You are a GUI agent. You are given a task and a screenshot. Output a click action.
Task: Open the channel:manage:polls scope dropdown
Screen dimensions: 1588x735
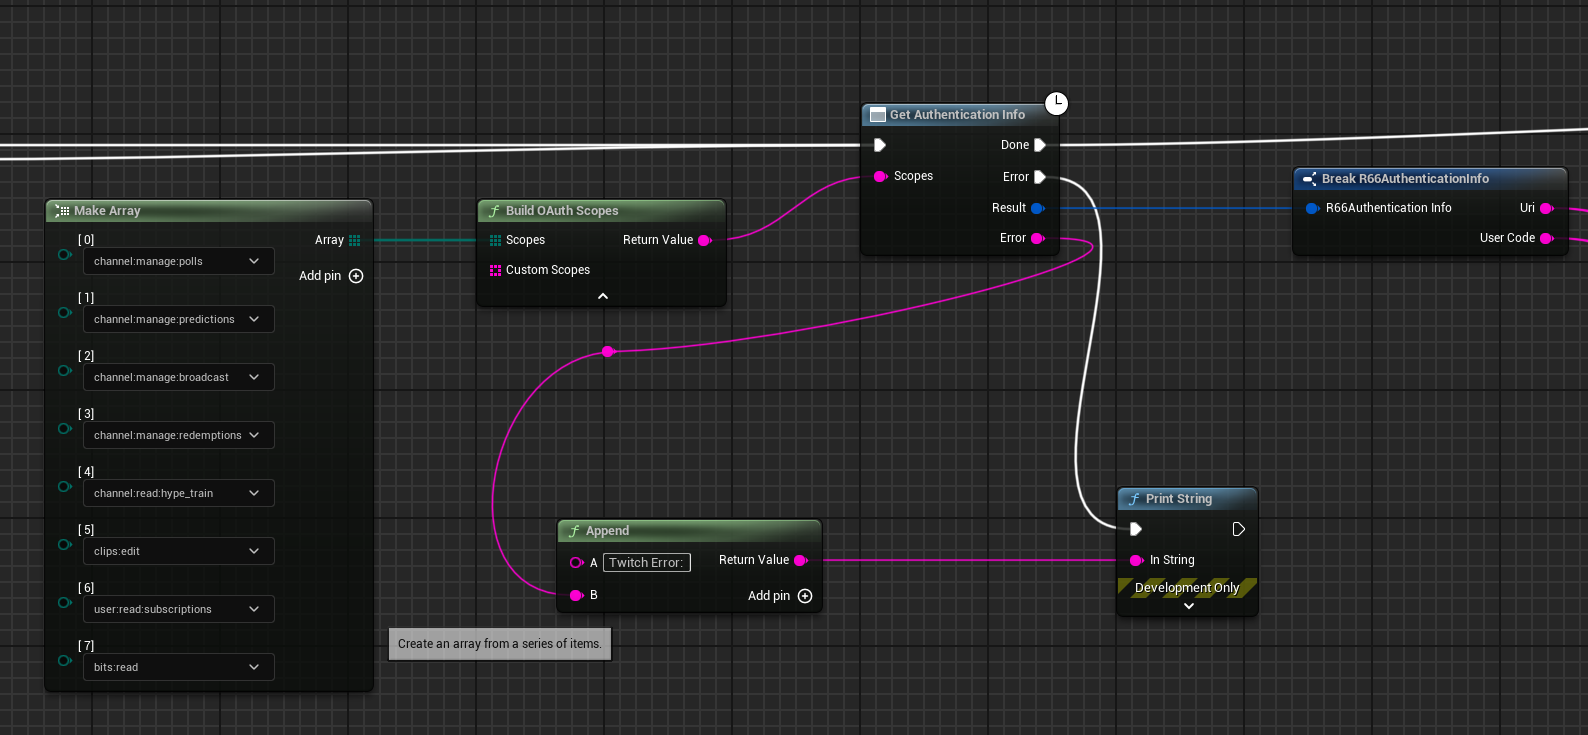coord(179,261)
